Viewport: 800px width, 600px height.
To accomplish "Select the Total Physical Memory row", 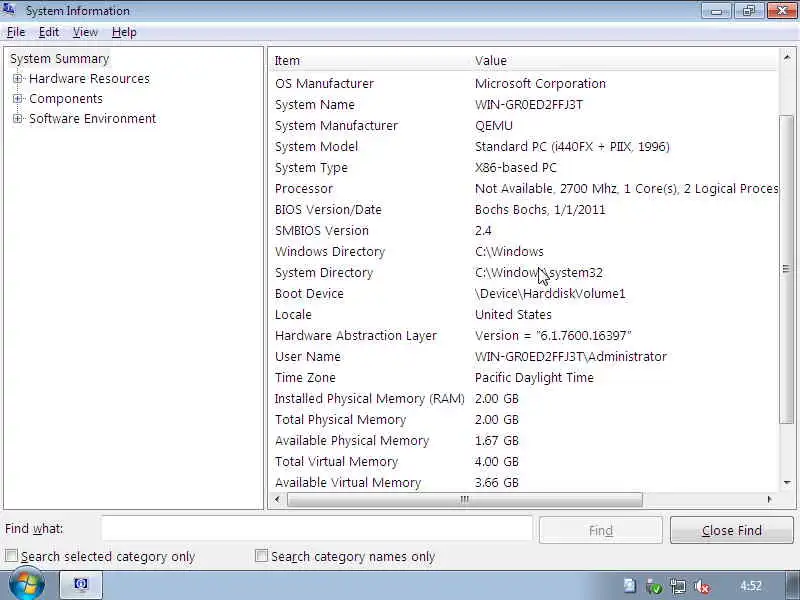I will coord(524,419).
